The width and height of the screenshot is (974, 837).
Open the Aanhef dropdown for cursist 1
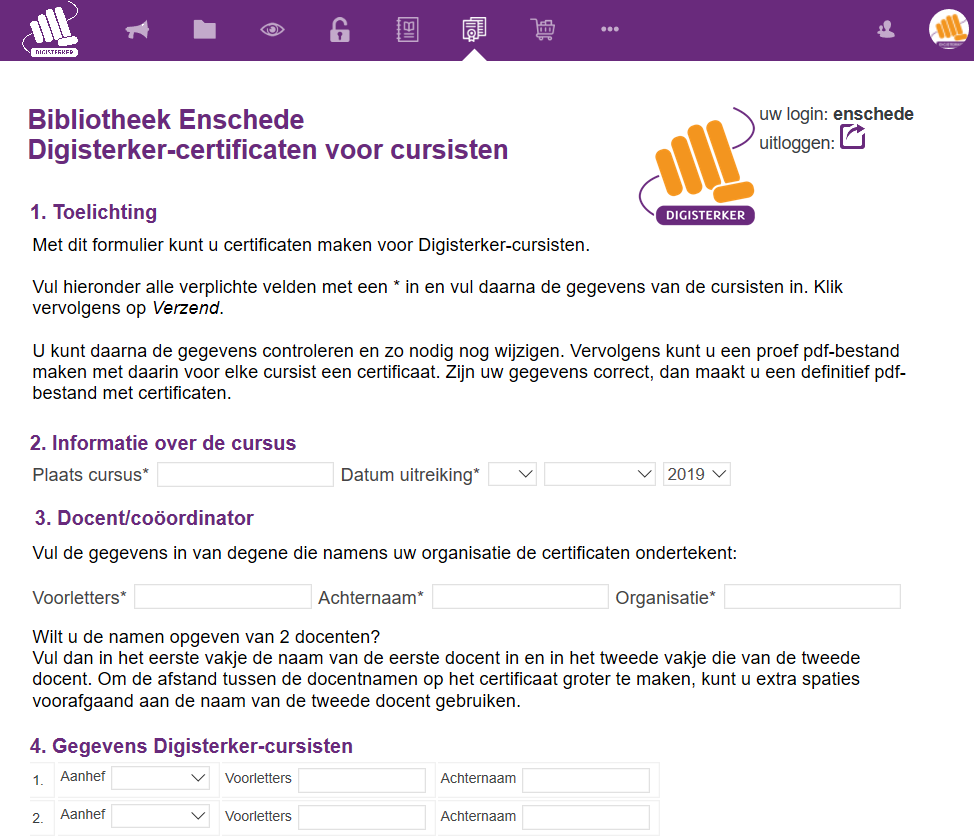coord(160,778)
